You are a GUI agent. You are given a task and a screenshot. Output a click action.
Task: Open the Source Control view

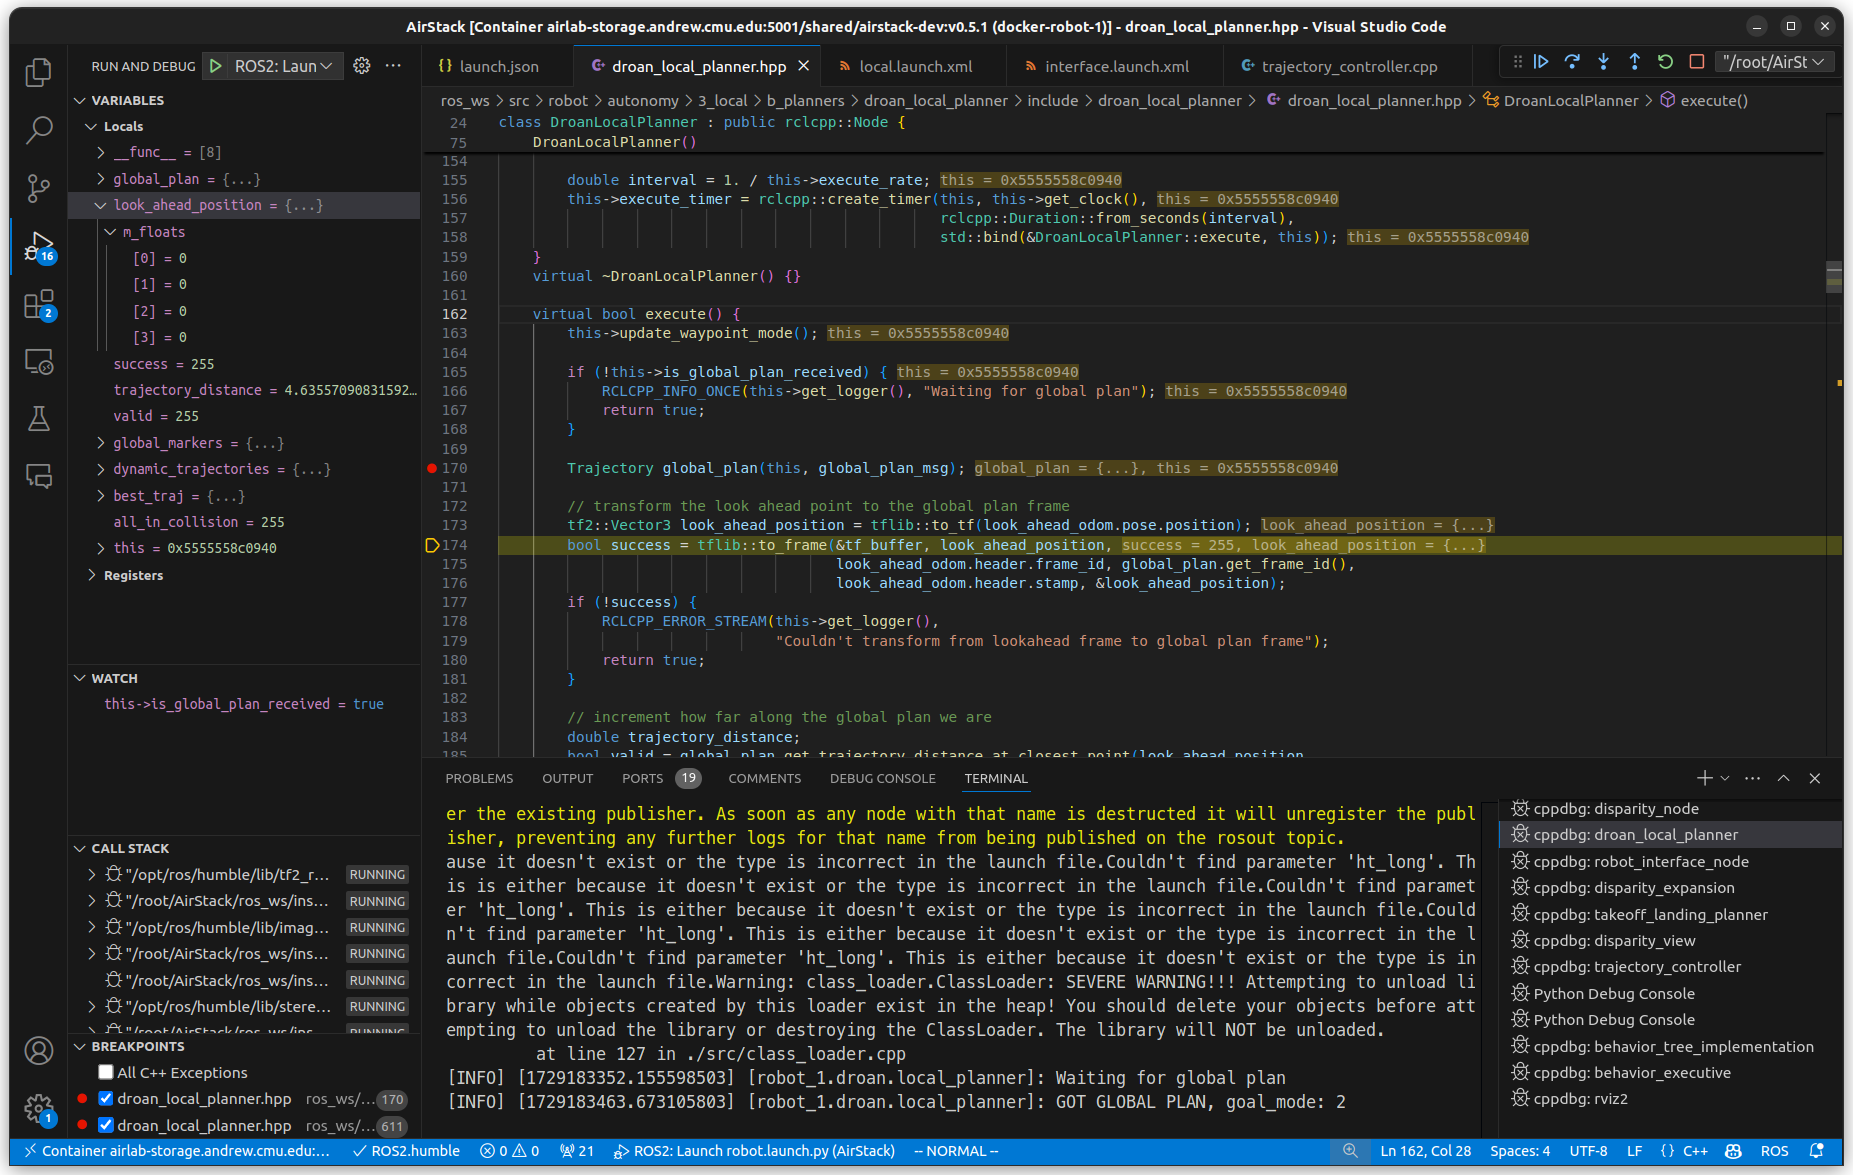tap(39, 188)
